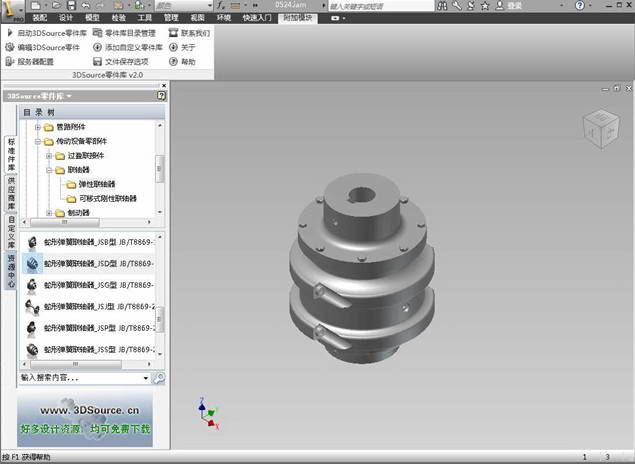This screenshot has width=635, height=464.
Task: Switch to the 装配 ribbon tab
Action: [39, 18]
